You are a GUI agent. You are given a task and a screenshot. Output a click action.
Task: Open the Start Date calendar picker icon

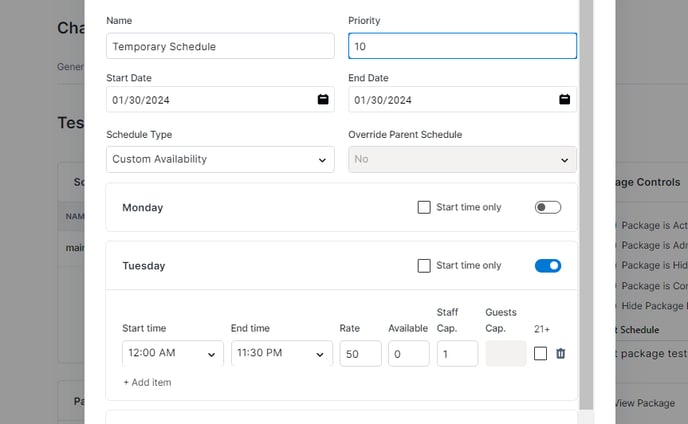tap(323, 100)
